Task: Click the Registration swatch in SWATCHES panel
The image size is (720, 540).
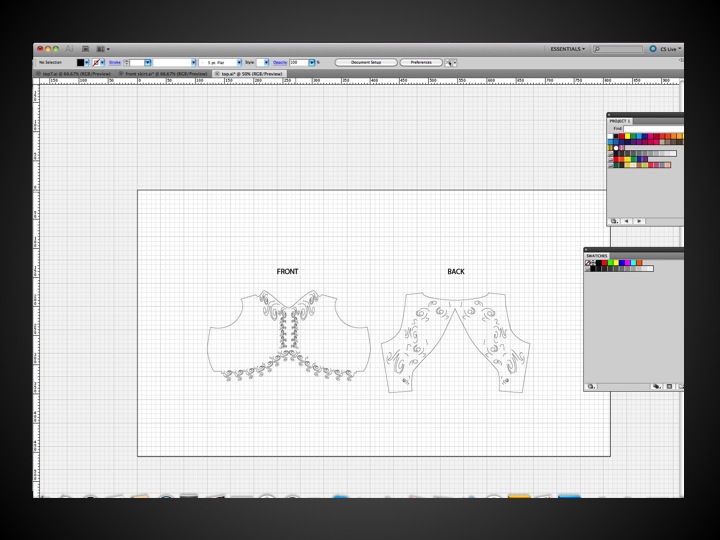Action: 593,263
